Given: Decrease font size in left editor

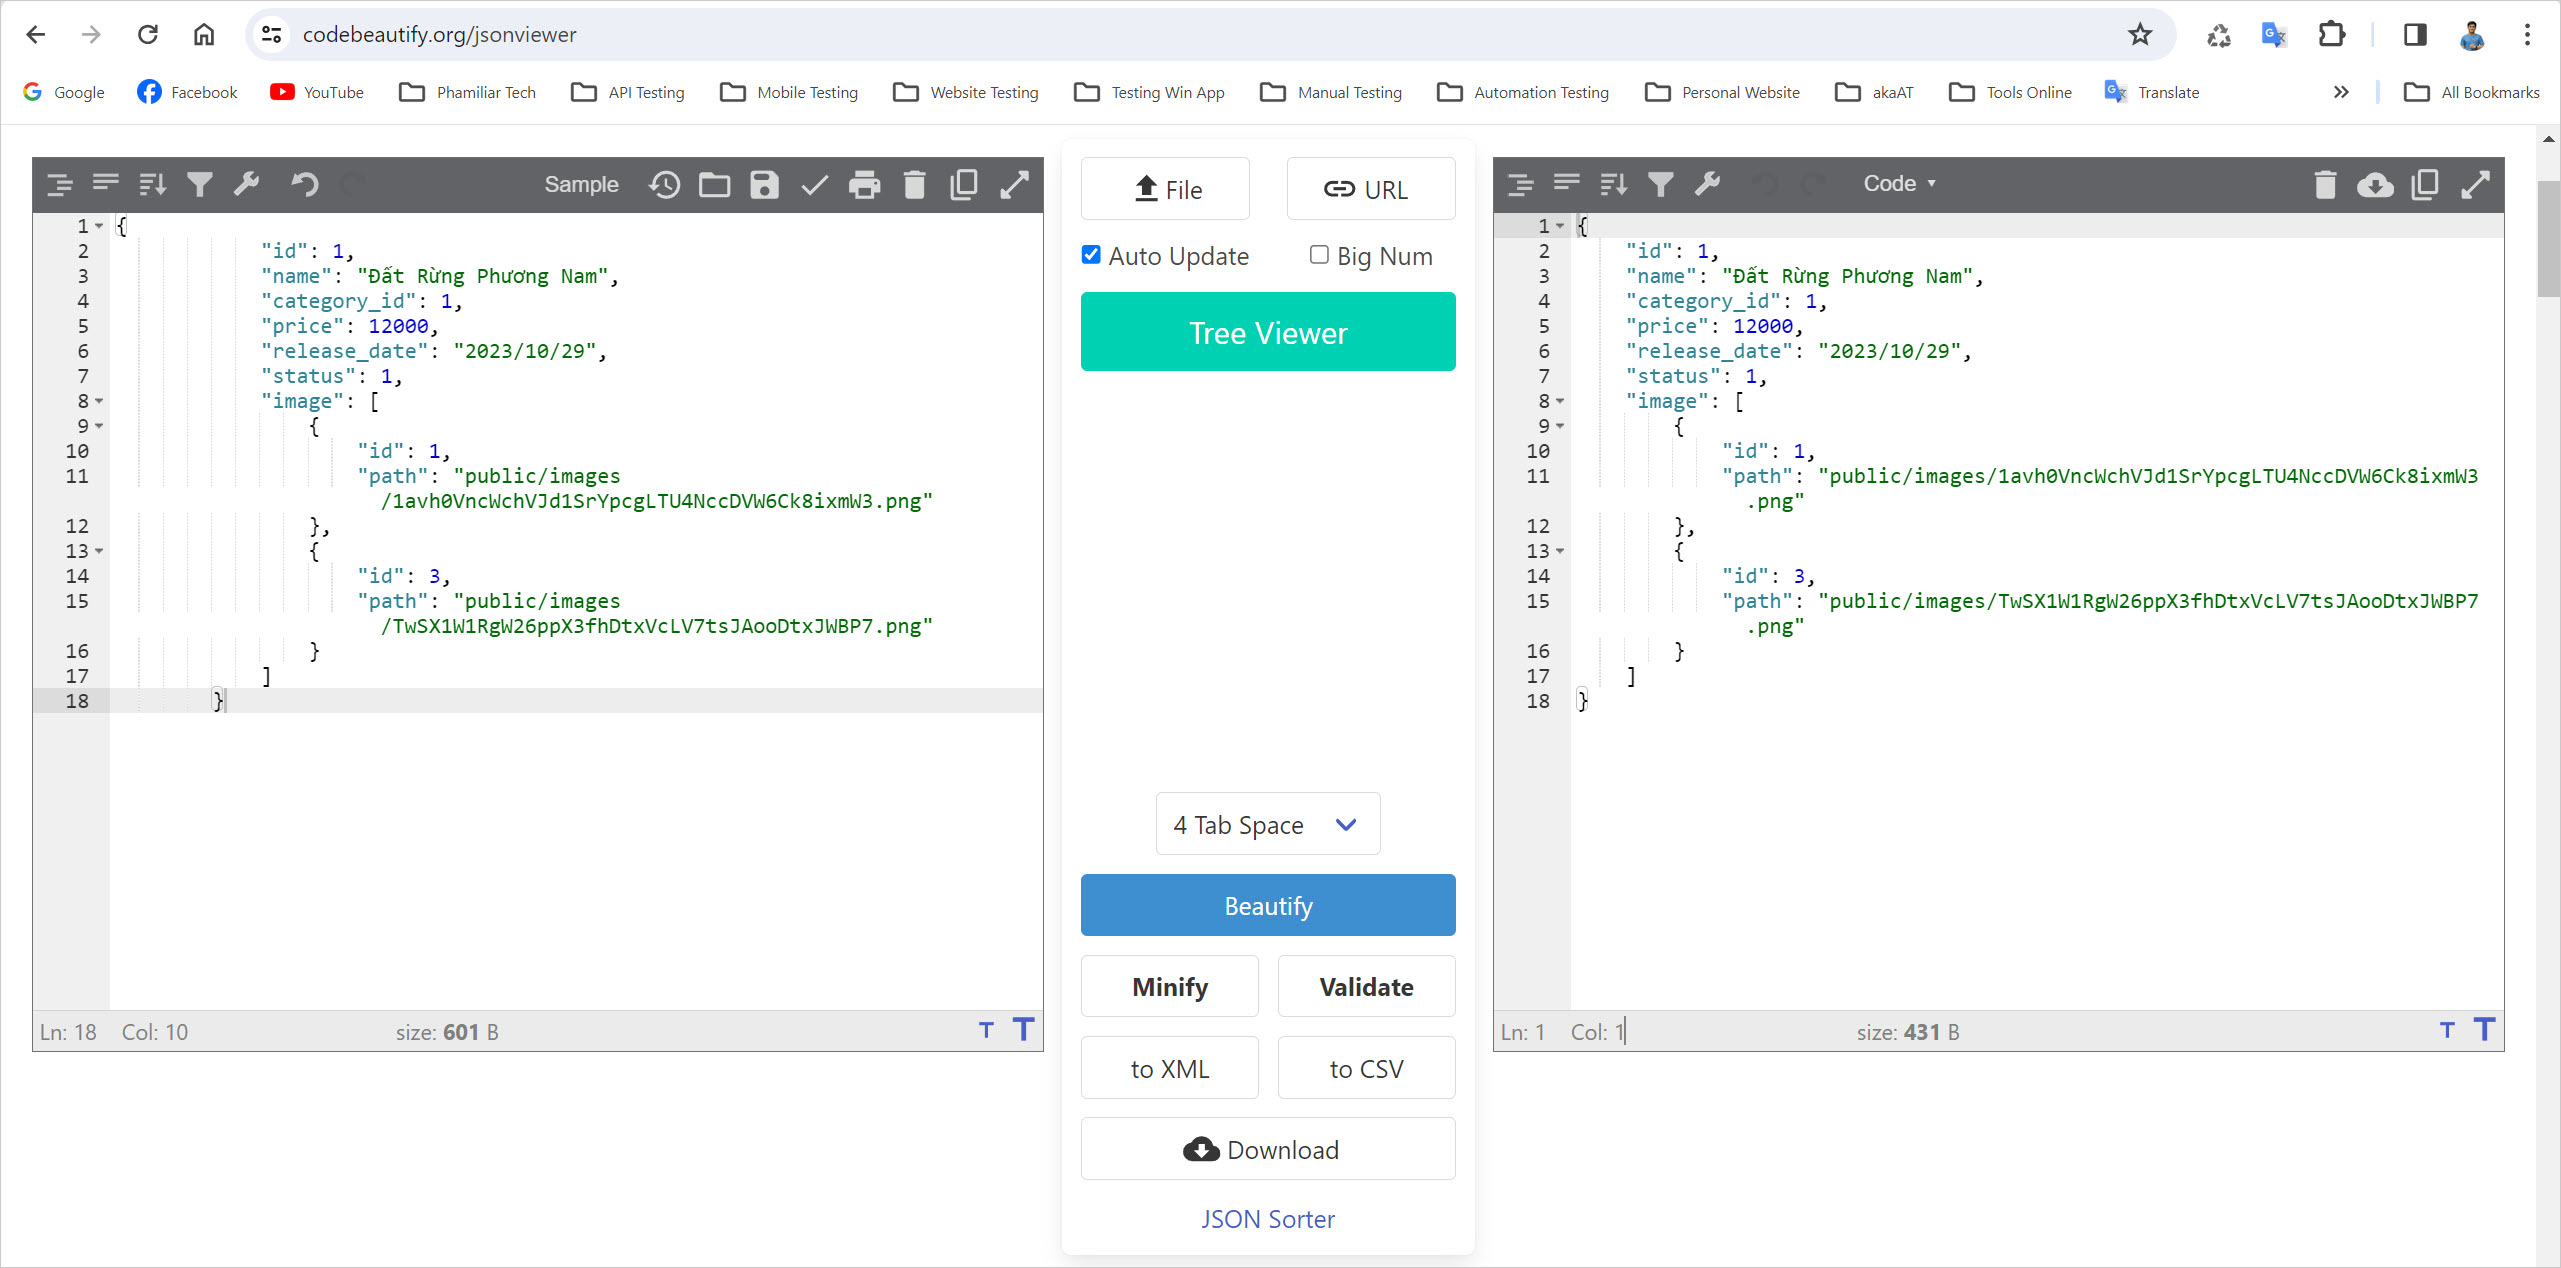Looking at the screenshot, I should click(x=987, y=1031).
